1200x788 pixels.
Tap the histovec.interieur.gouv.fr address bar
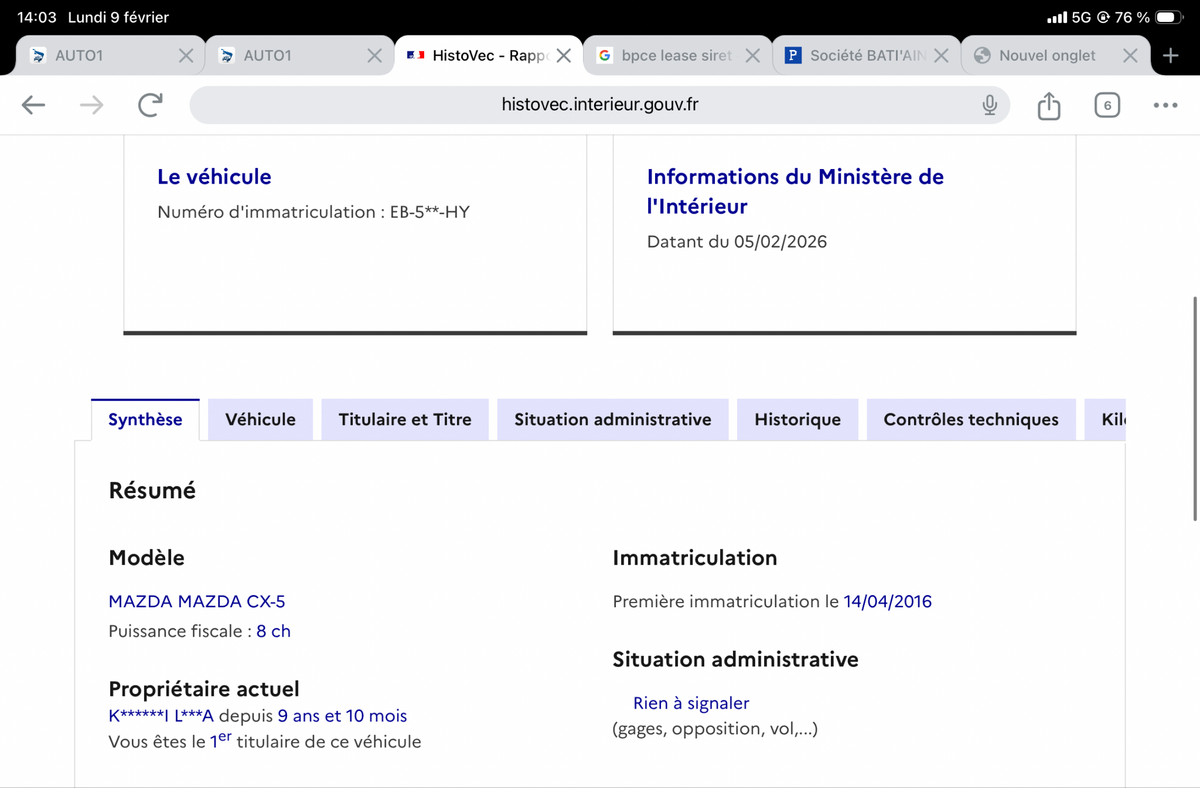click(600, 105)
